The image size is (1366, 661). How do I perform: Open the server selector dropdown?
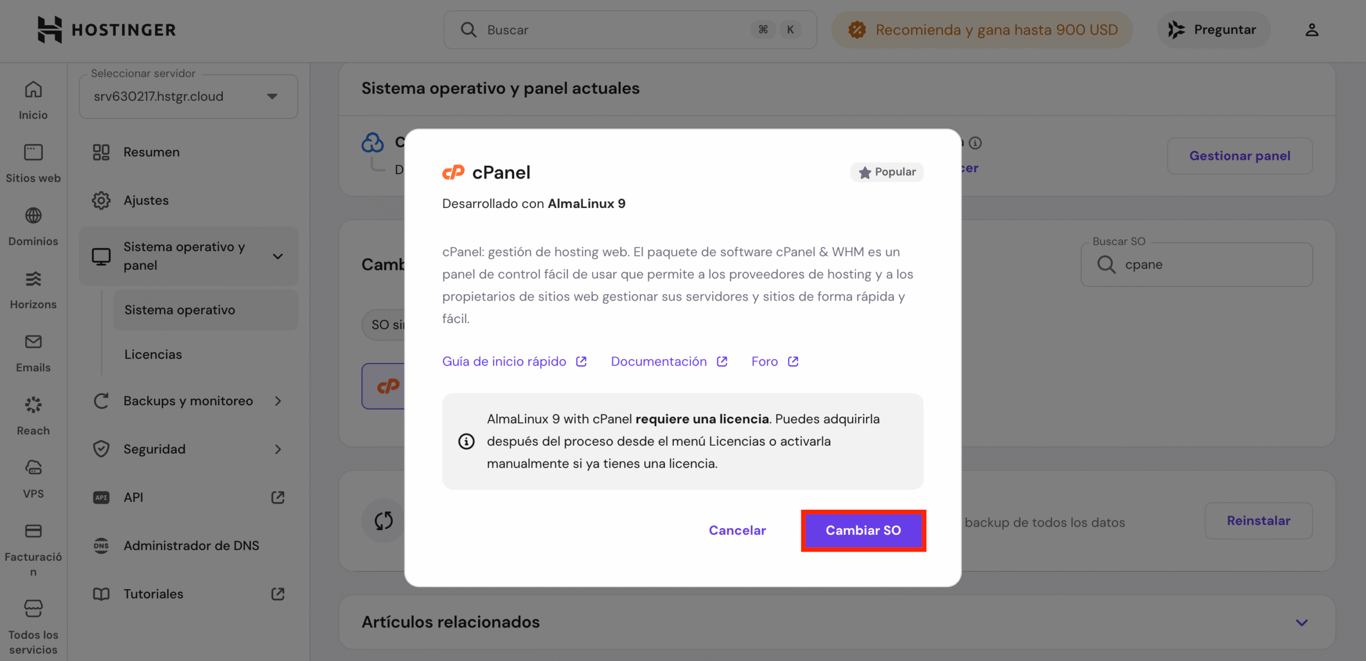pos(188,96)
